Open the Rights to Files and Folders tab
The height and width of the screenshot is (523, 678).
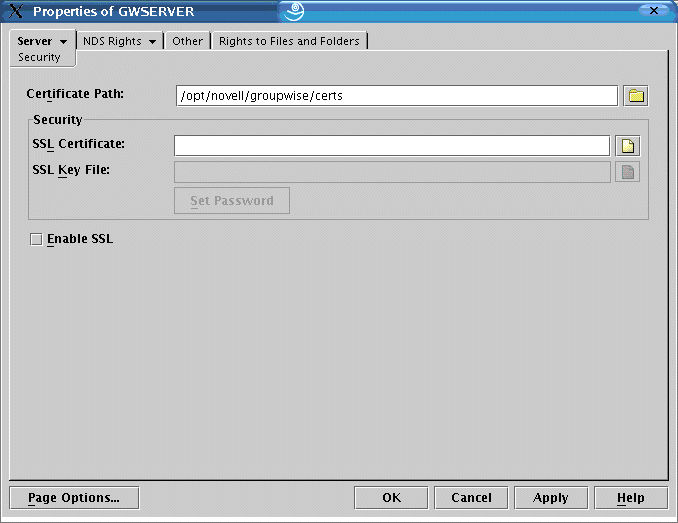pos(290,41)
